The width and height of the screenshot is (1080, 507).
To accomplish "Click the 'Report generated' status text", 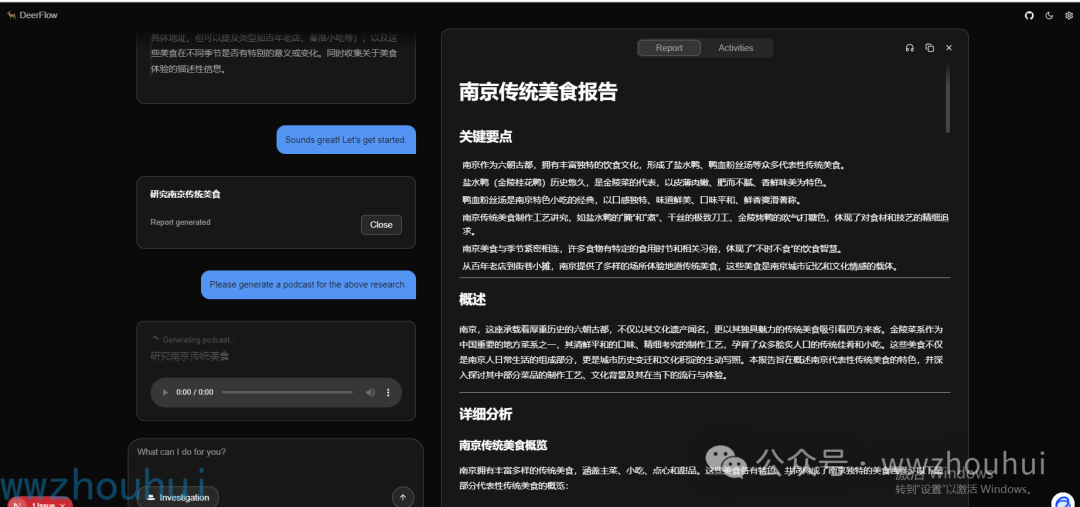I will click(180, 223).
